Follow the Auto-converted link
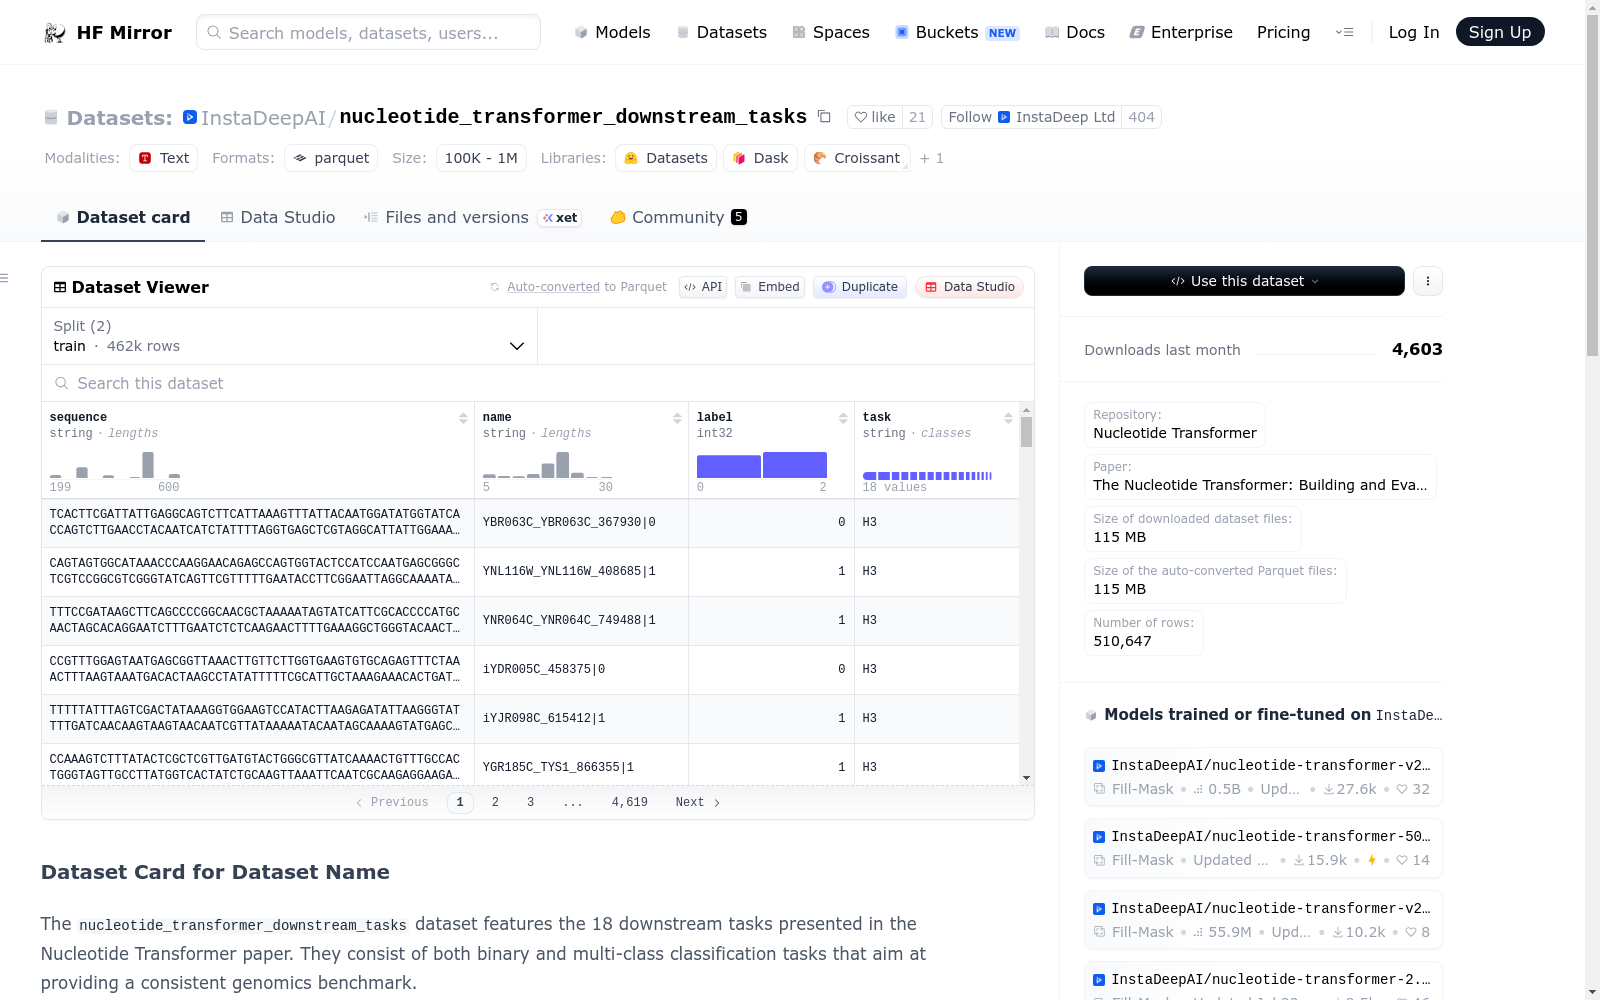Viewport: 1600px width, 1000px height. (x=553, y=287)
